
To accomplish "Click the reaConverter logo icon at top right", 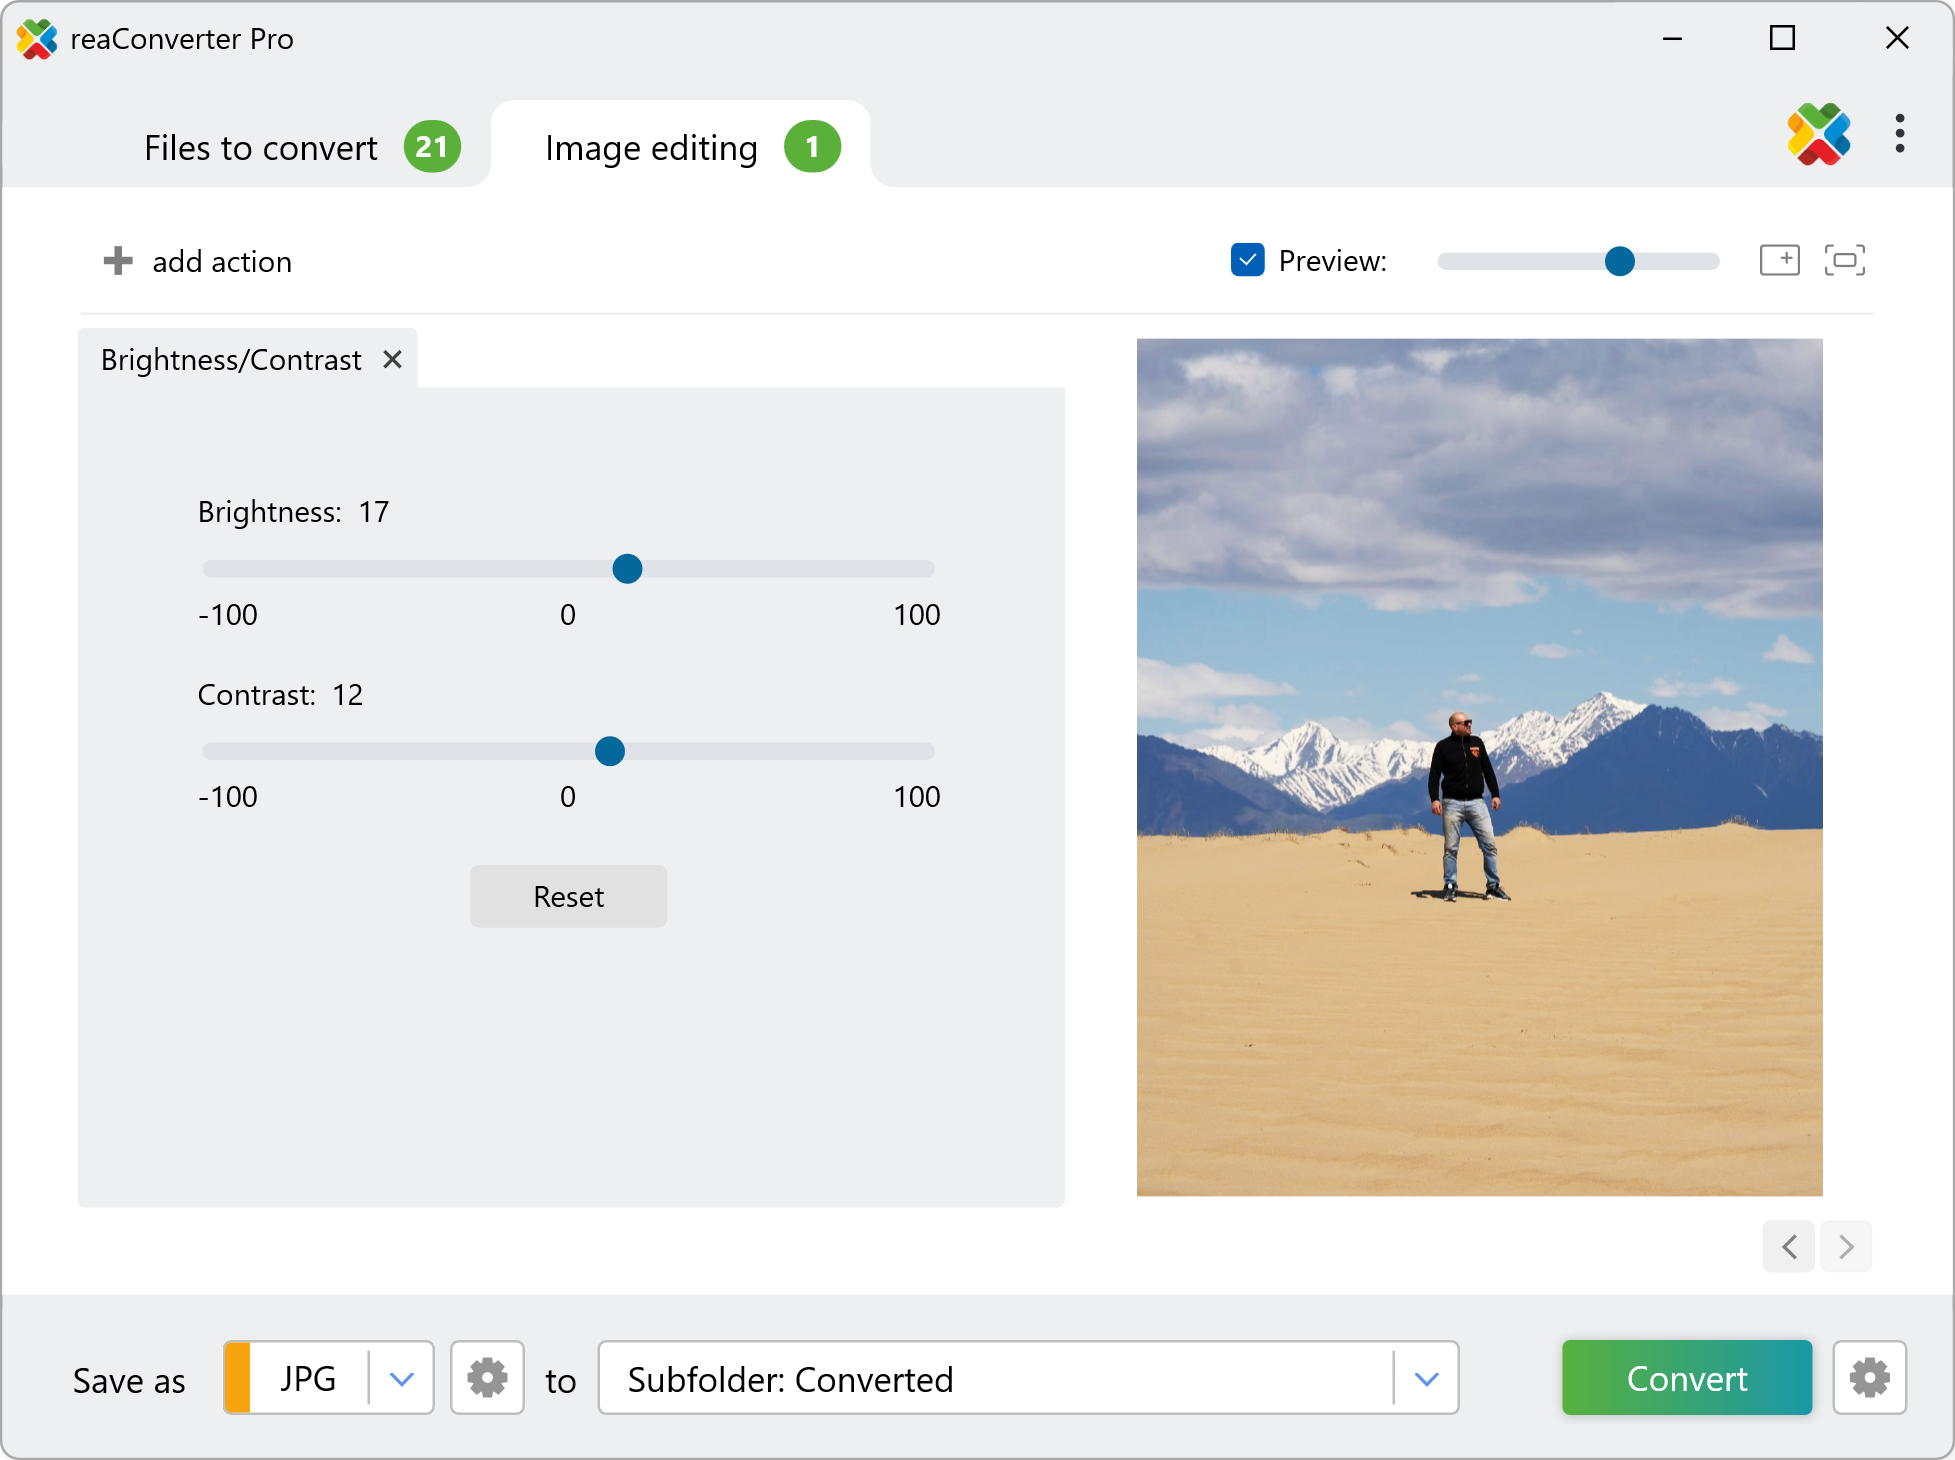I will [1819, 134].
